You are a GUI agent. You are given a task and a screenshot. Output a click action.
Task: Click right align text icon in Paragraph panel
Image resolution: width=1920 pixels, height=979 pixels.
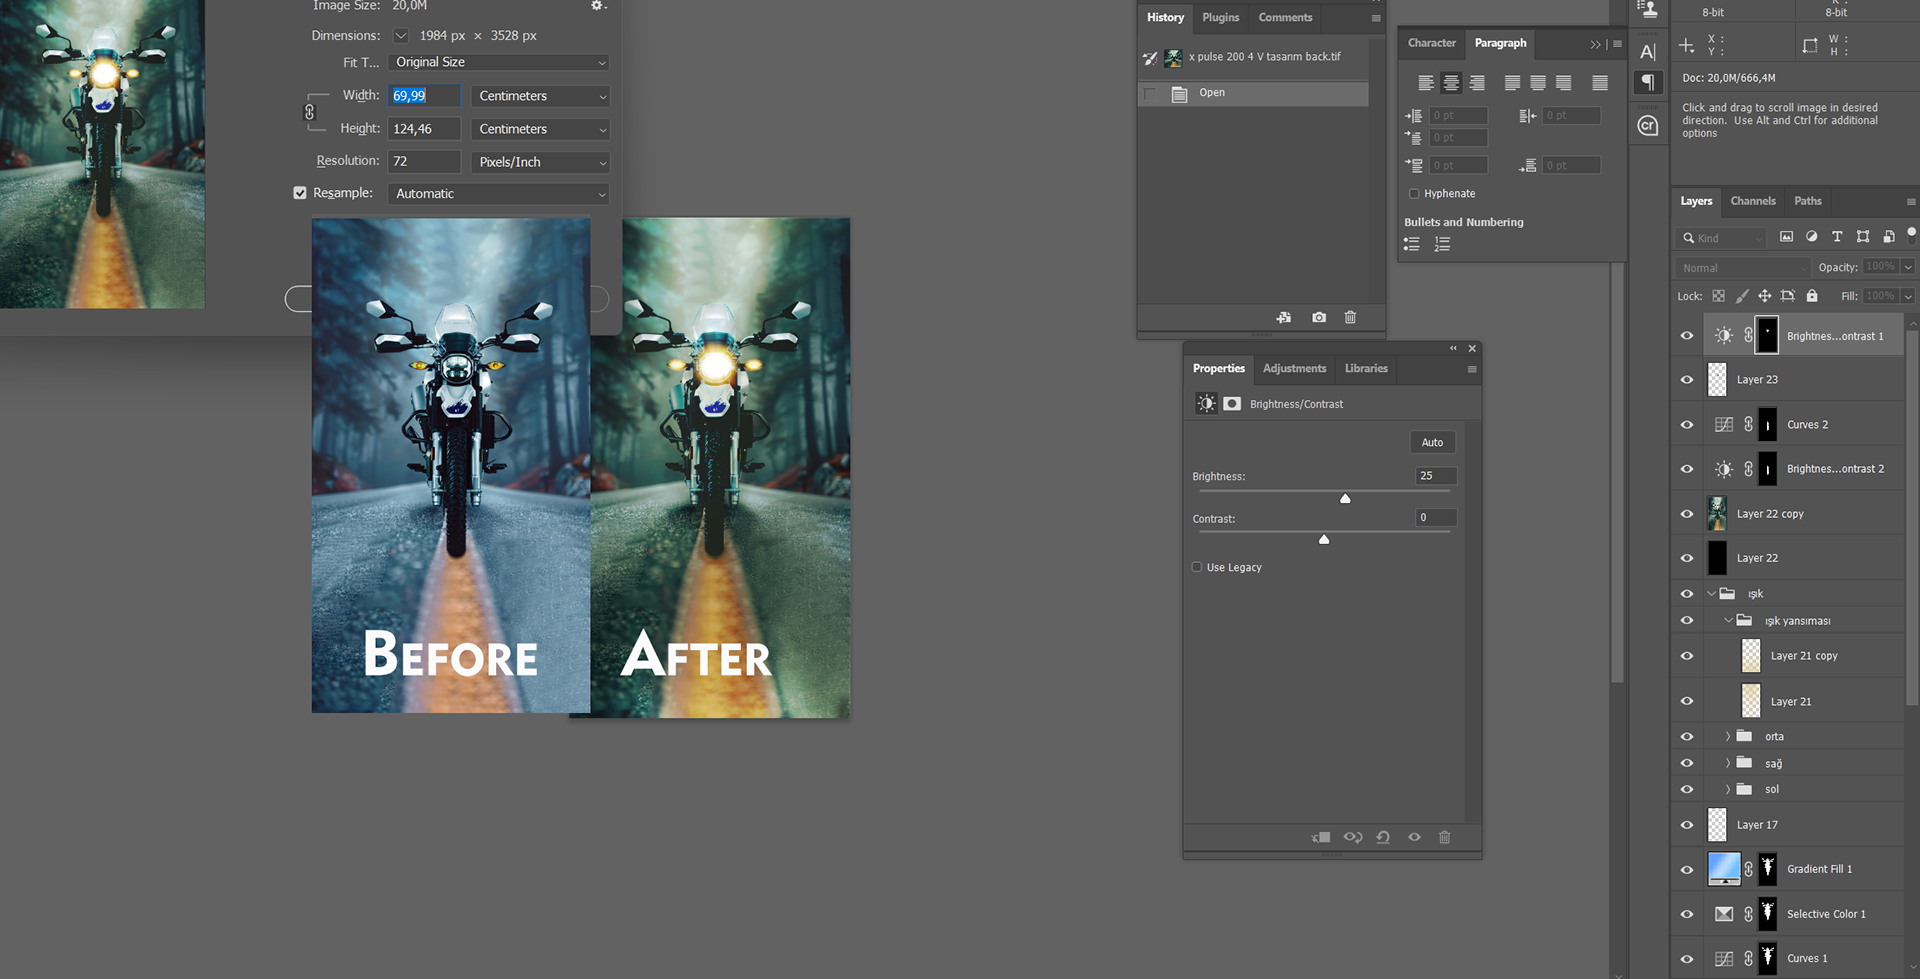click(1477, 83)
